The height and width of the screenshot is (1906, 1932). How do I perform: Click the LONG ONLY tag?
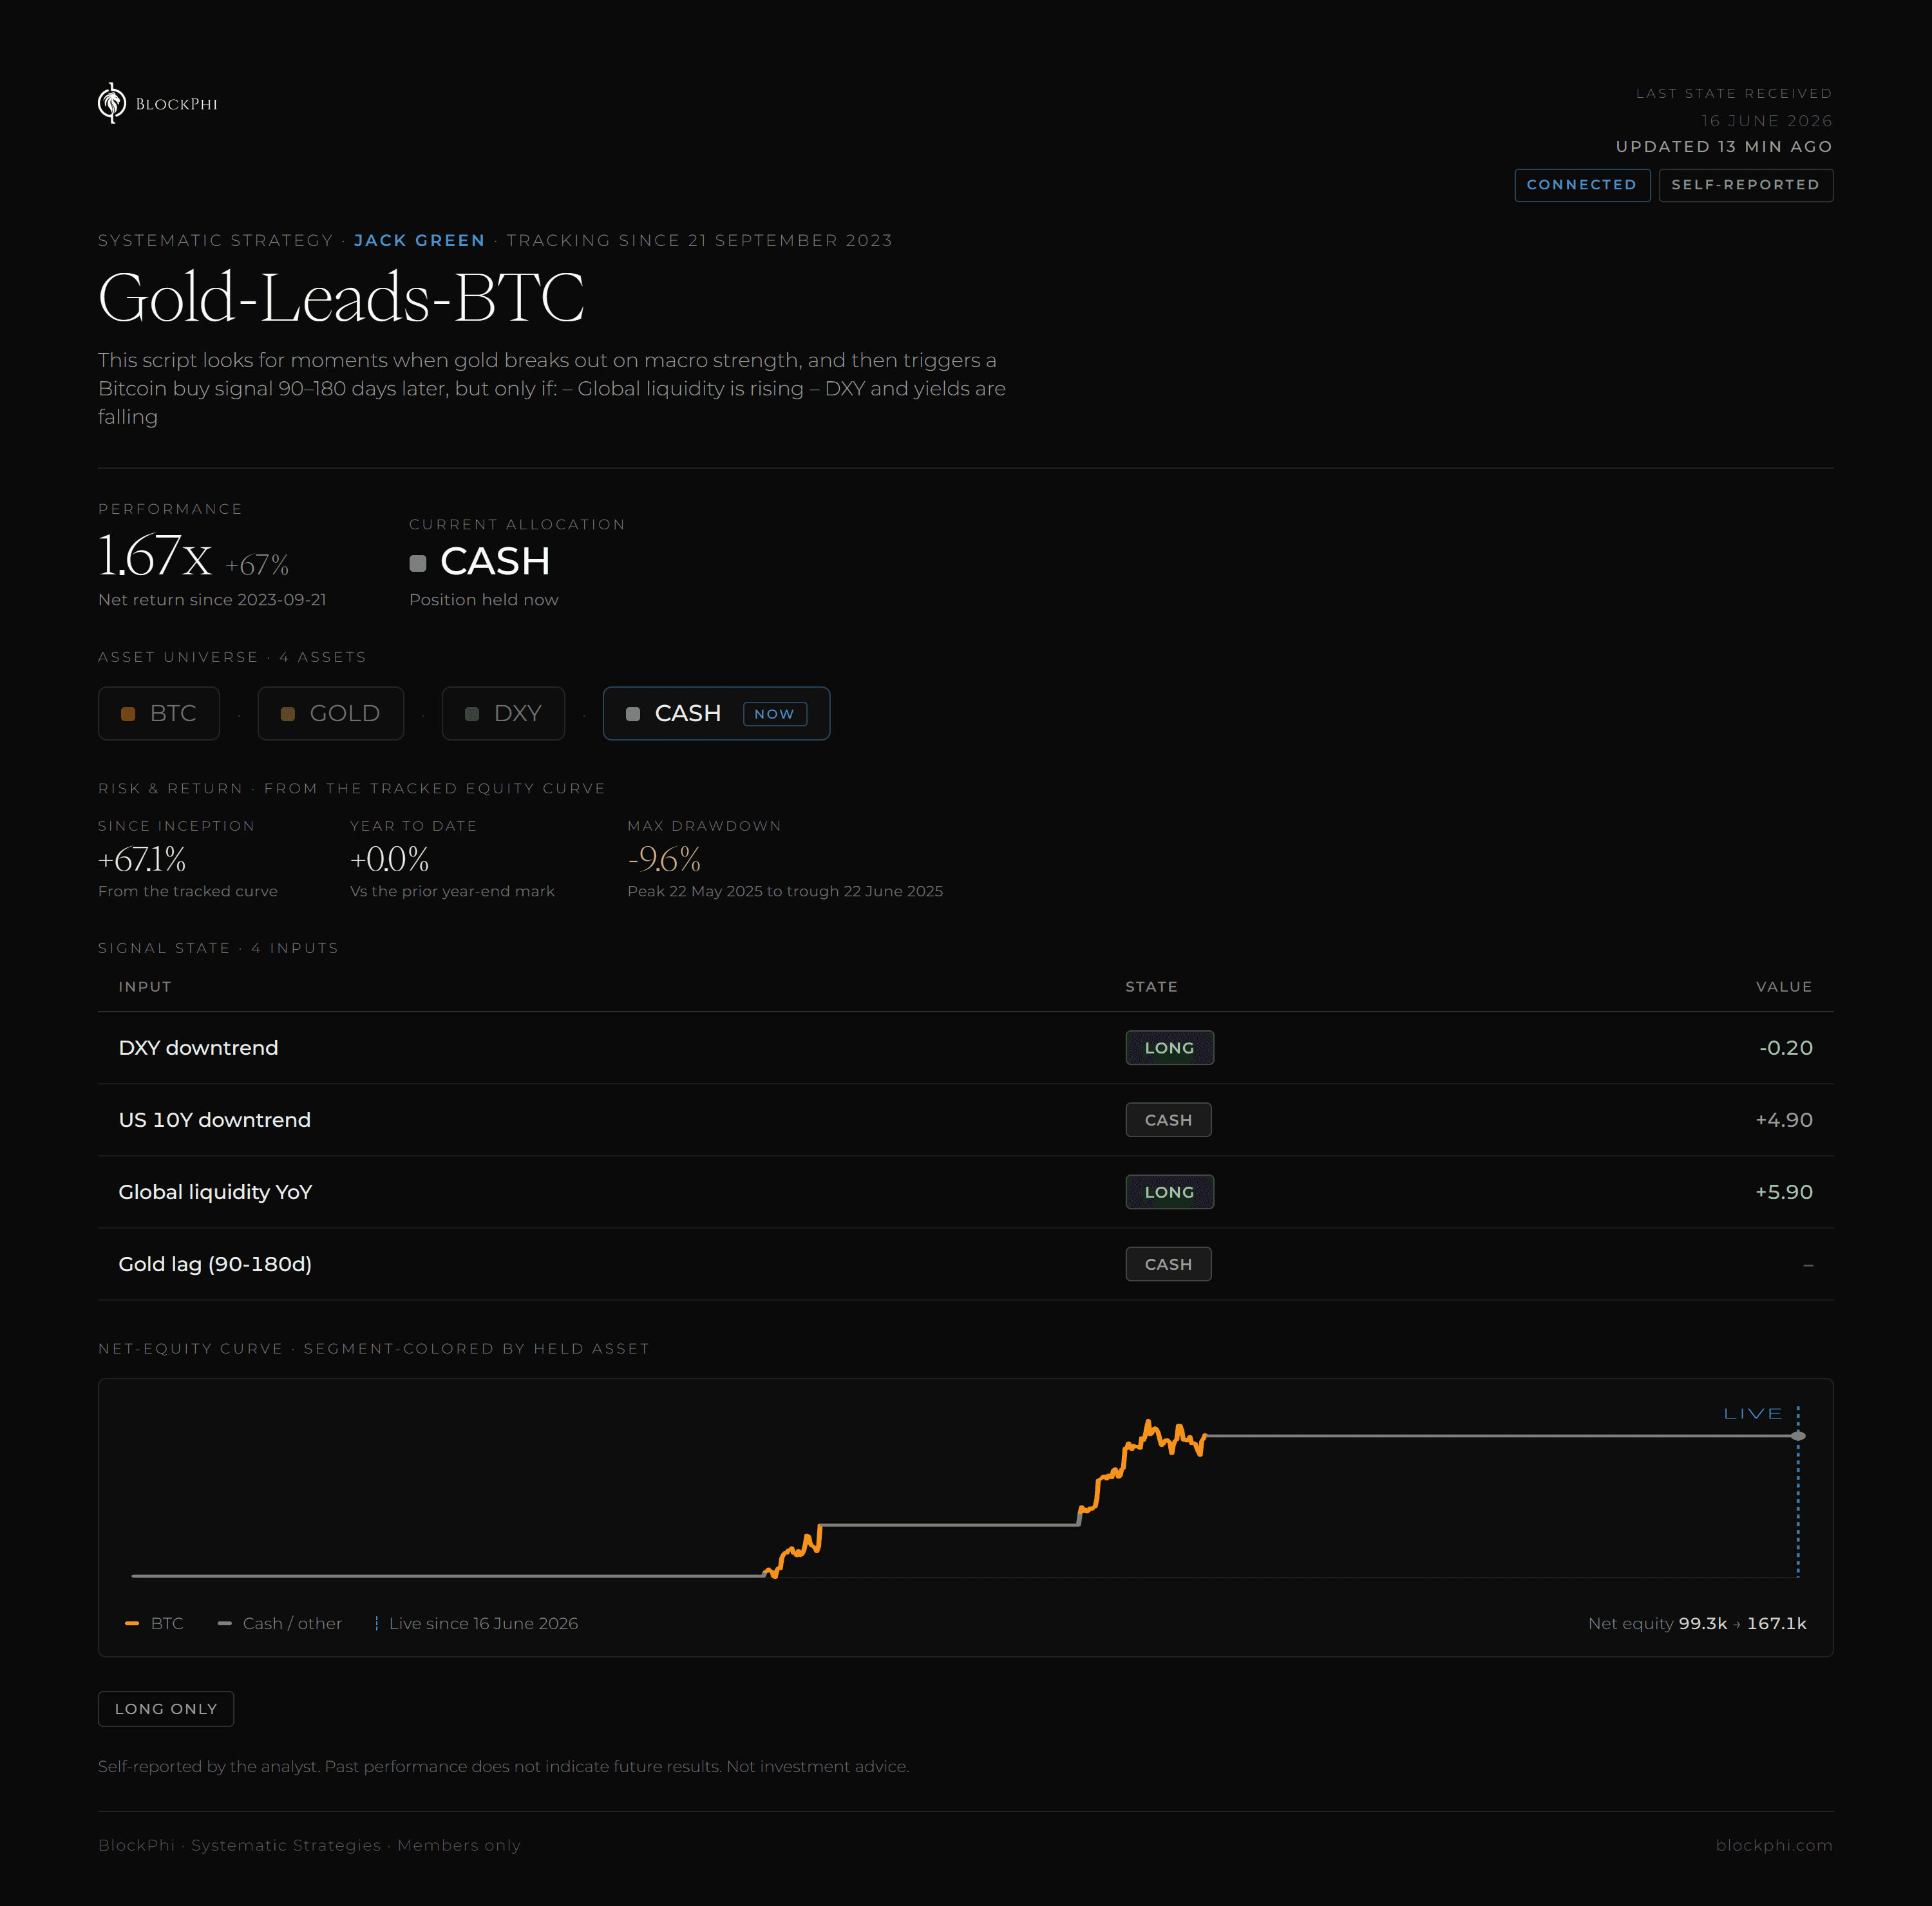click(166, 1709)
